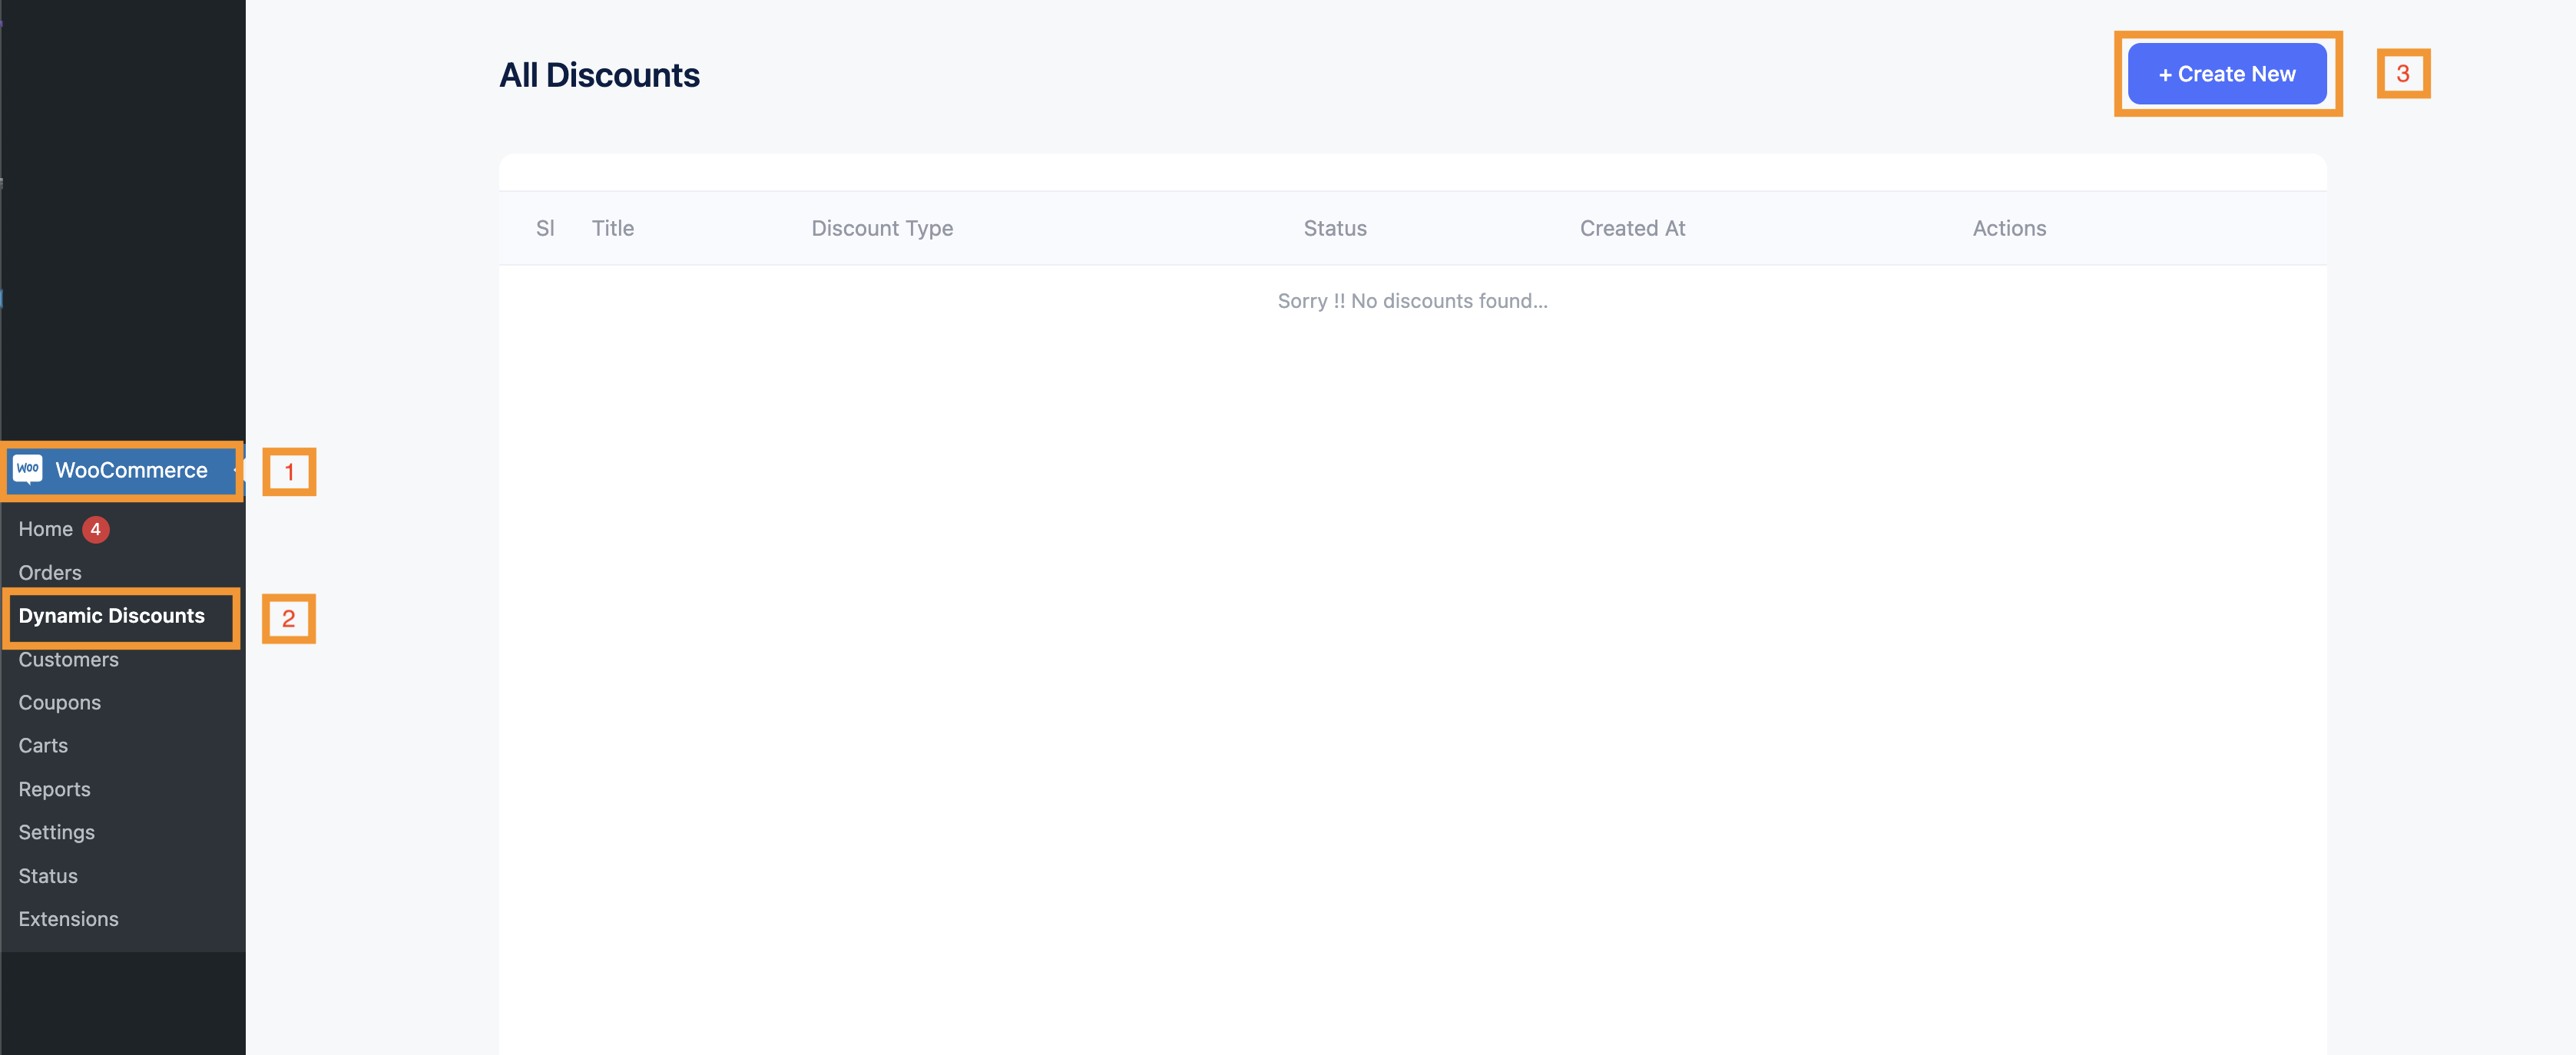Sort by Created At column

pos(1633,227)
